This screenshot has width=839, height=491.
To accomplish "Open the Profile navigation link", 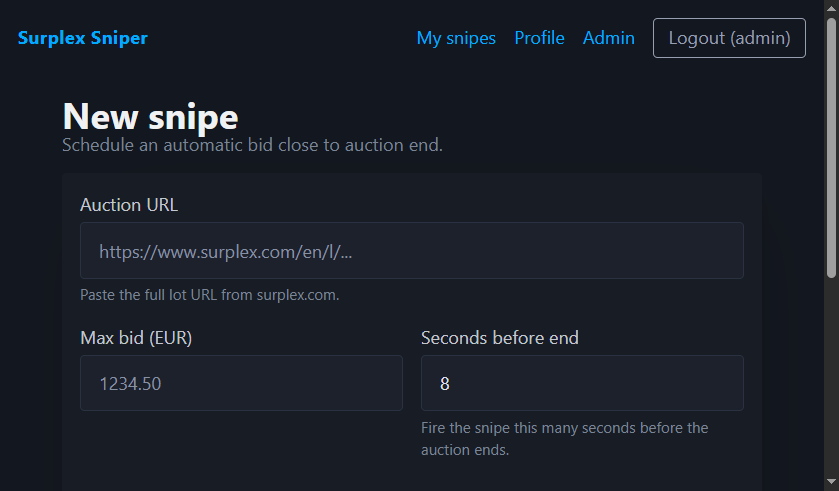I will (539, 38).
